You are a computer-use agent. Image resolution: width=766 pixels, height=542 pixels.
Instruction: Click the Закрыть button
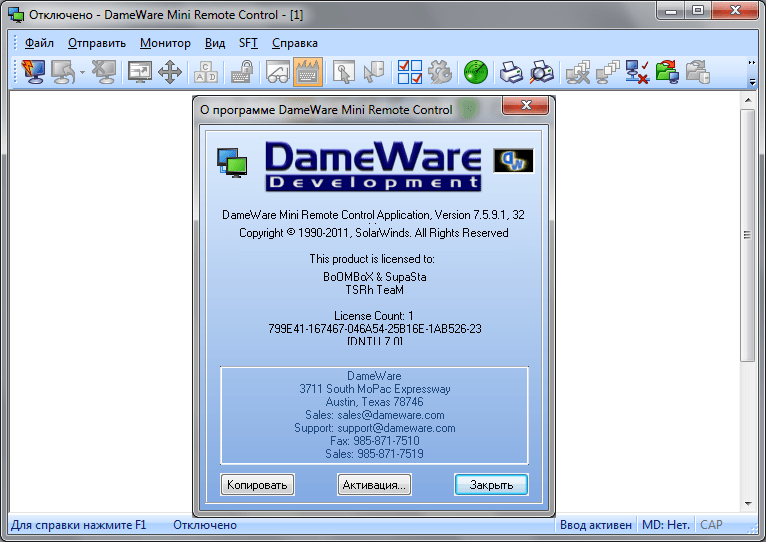pyautogui.click(x=491, y=485)
